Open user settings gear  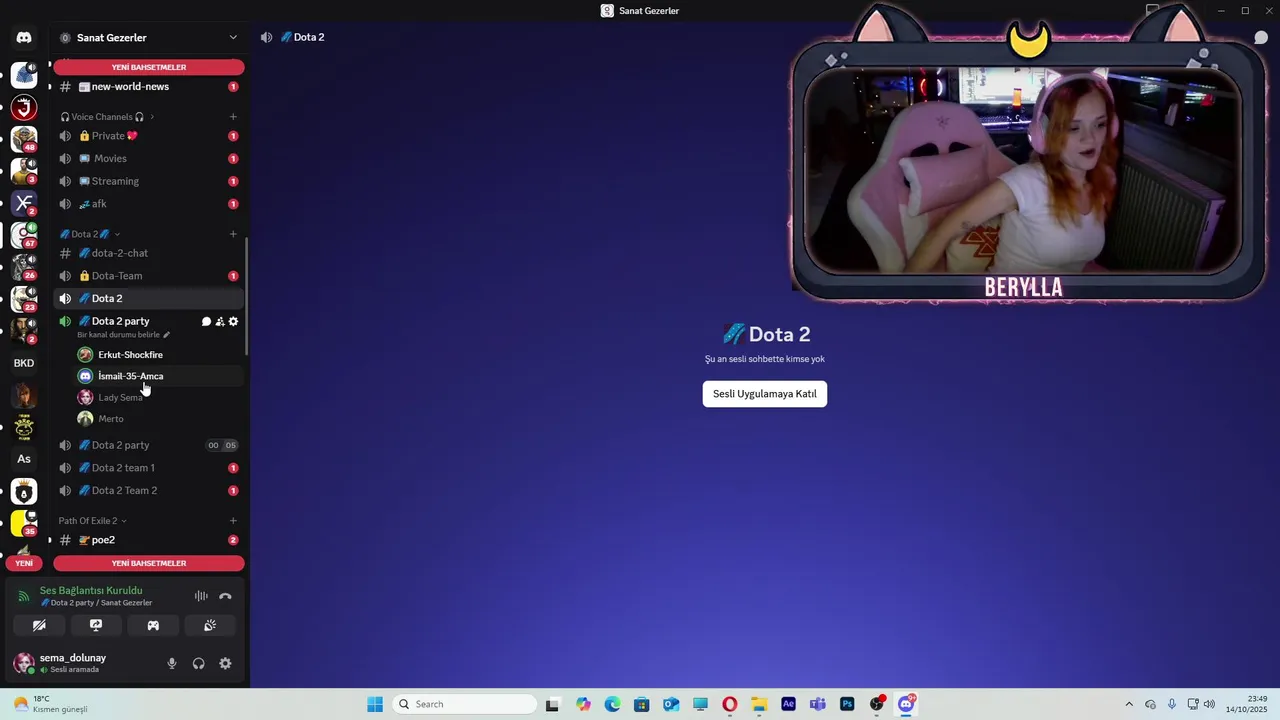(x=225, y=663)
